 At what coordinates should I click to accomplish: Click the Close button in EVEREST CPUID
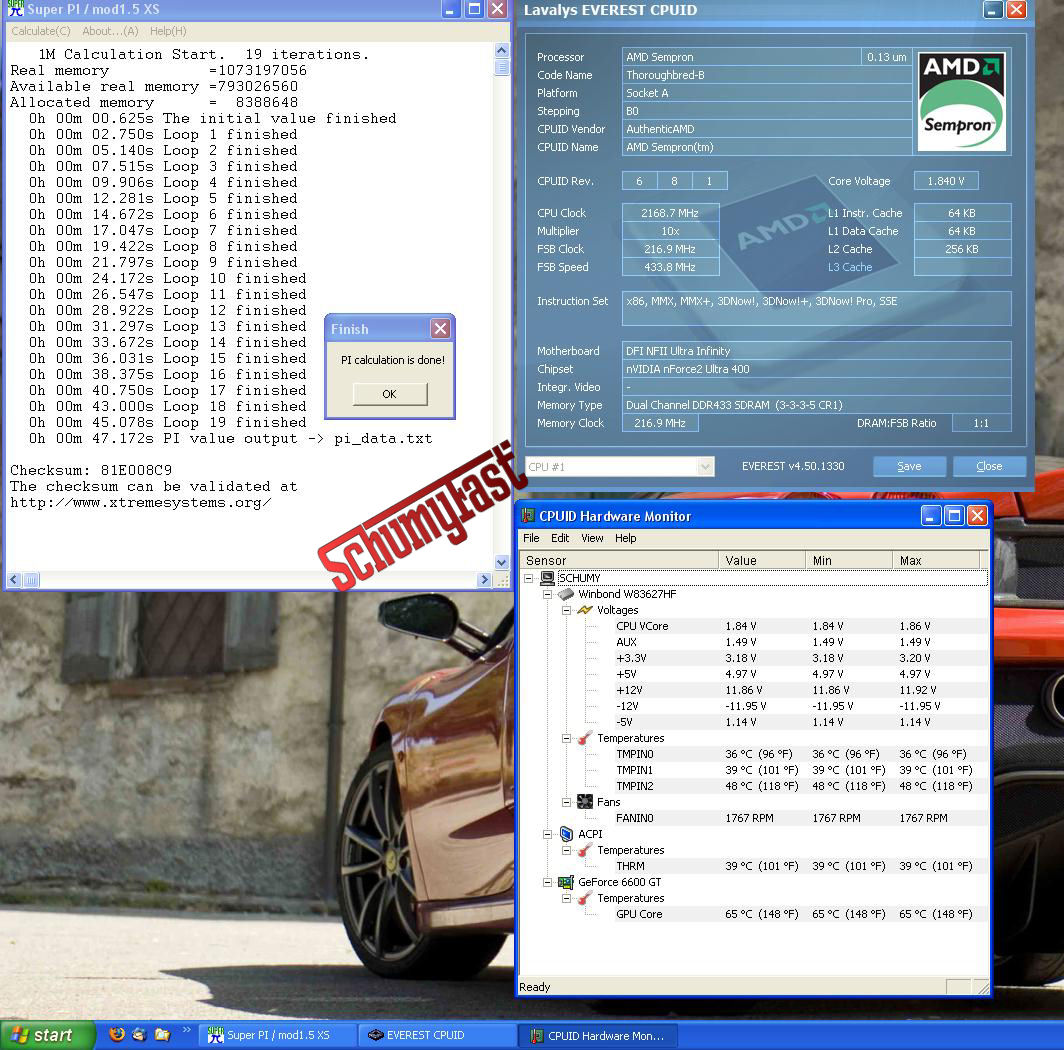click(x=989, y=466)
